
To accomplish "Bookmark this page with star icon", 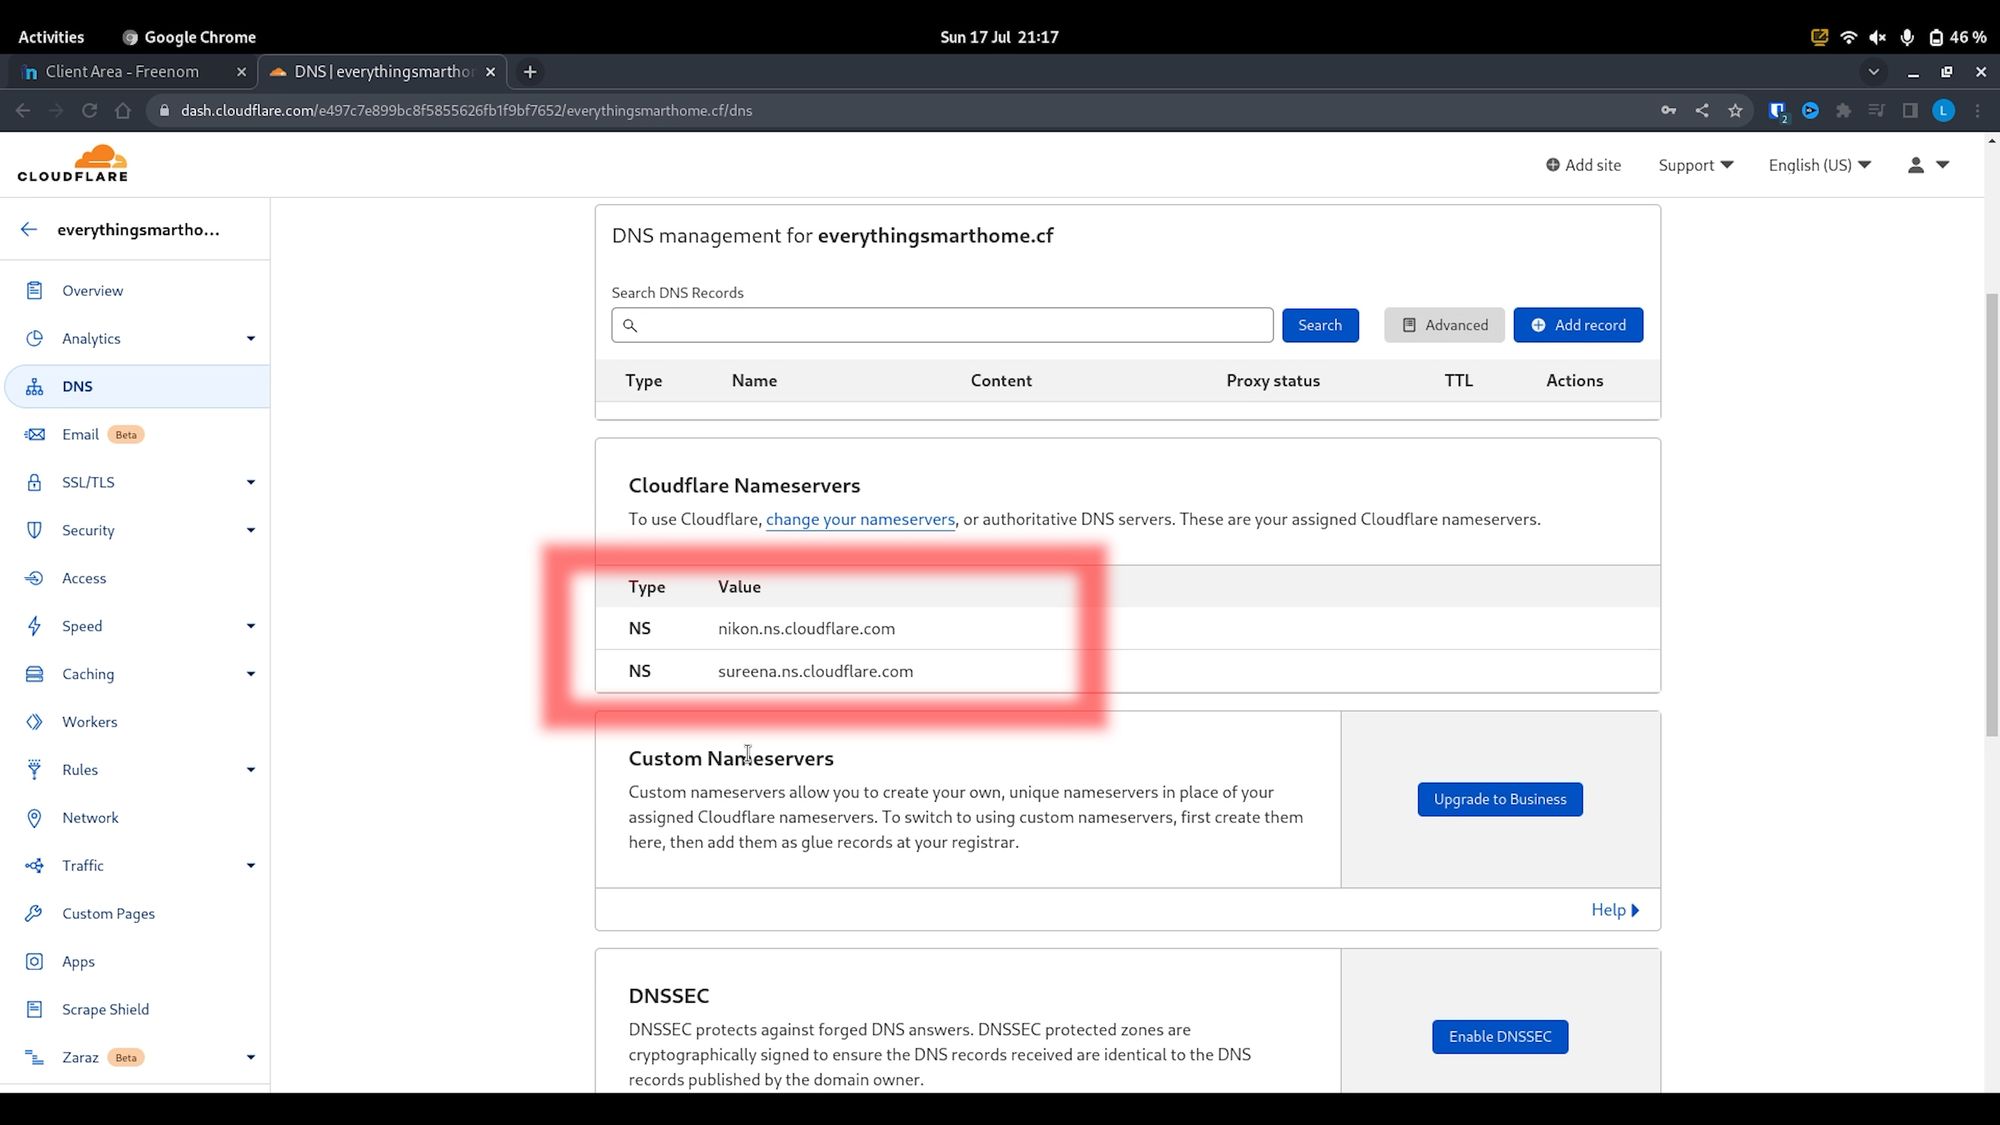I will (x=1735, y=110).
